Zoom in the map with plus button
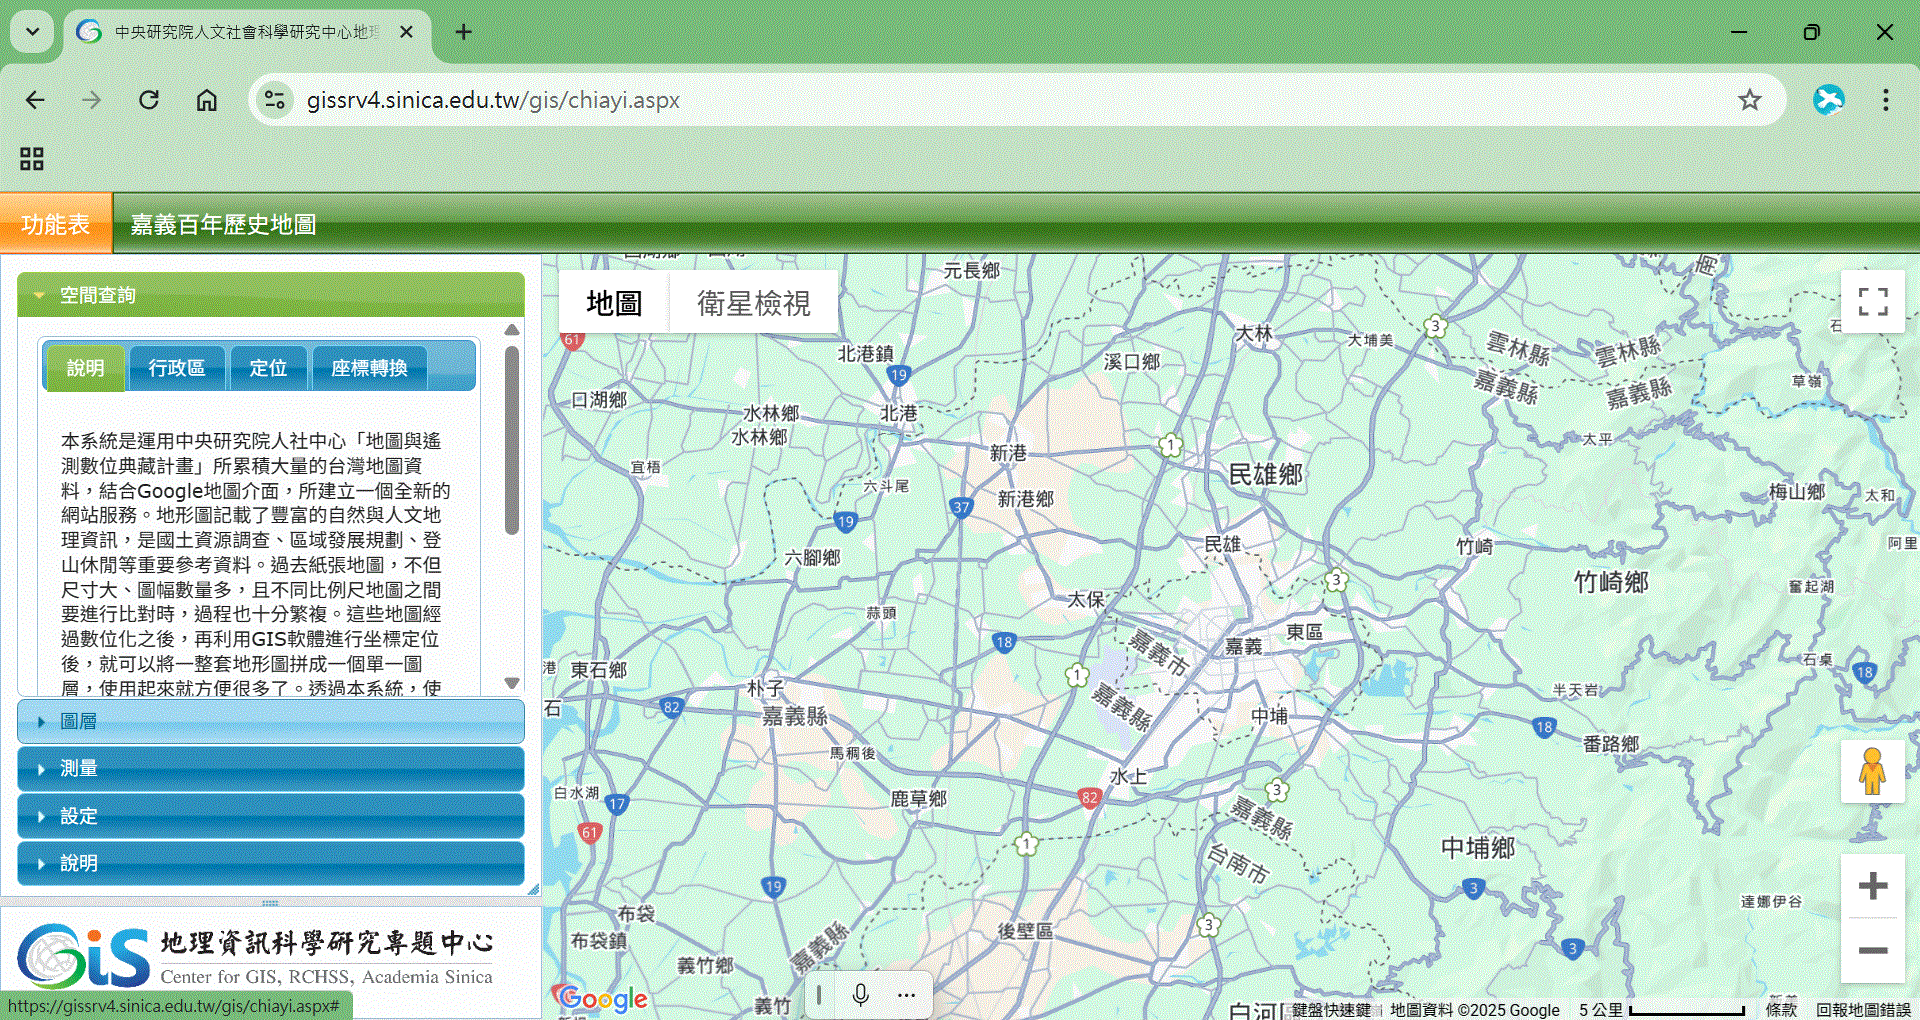Screen dimensions: 1920x1020 coord(1872,886)
